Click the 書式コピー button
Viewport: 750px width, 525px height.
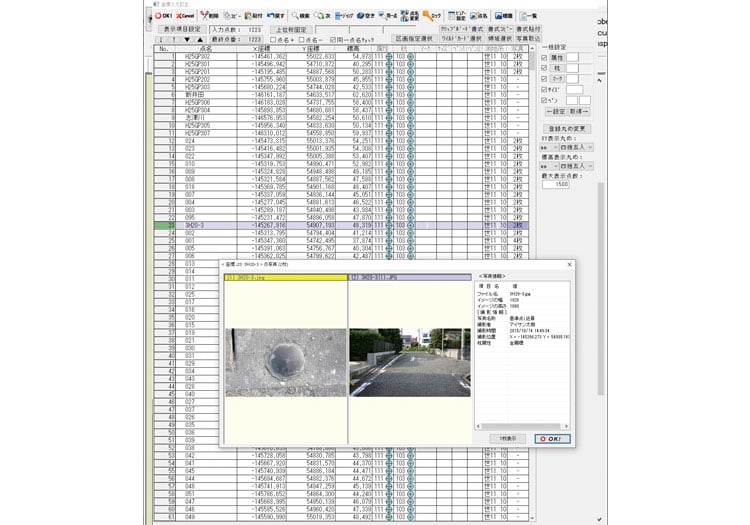[499, 30]
